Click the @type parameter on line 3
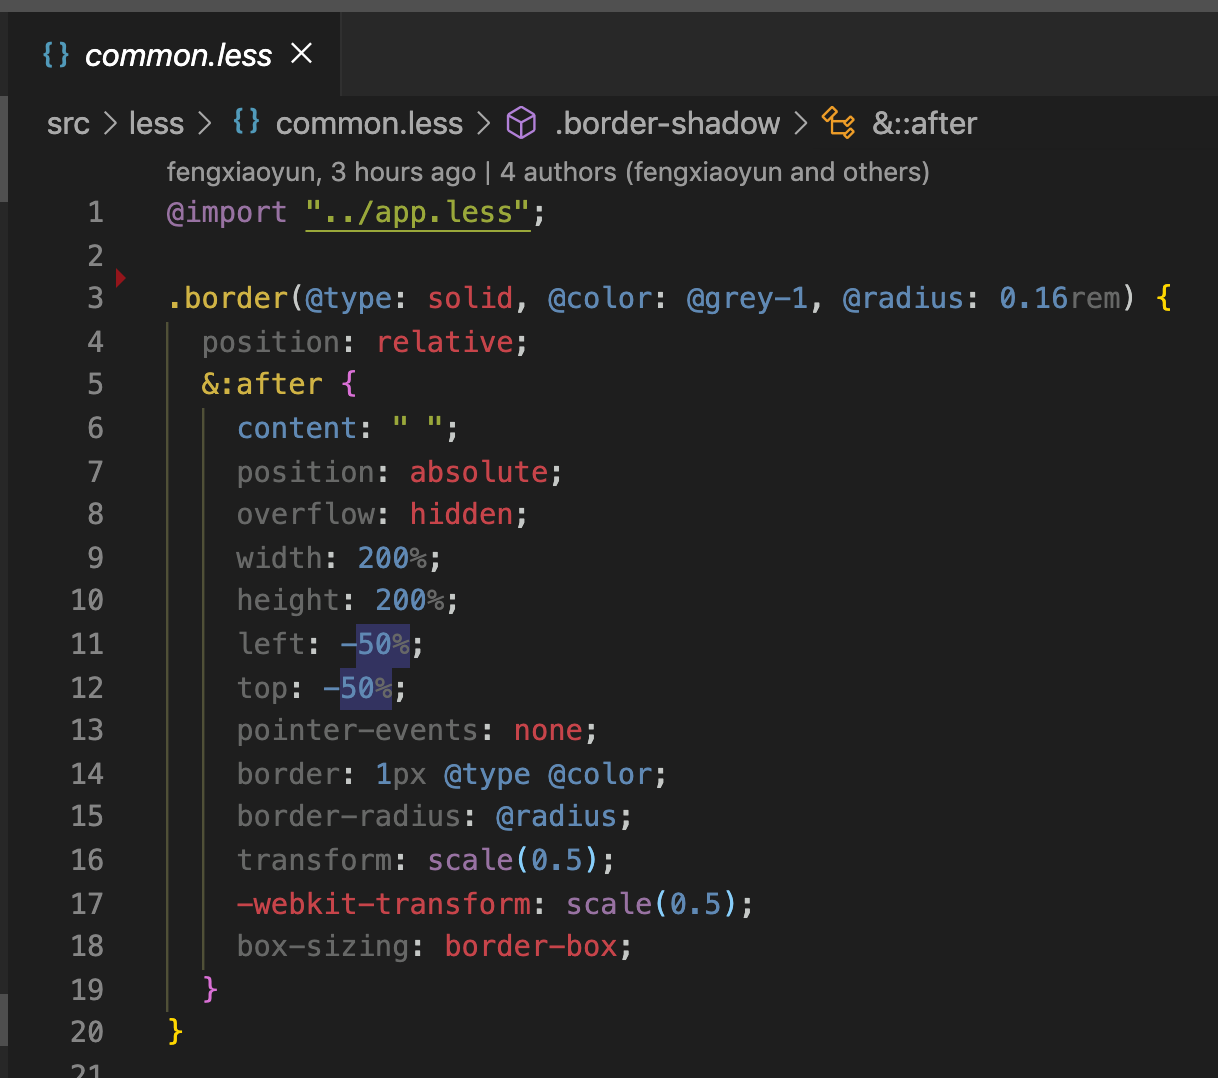The width and height of the screenshot is (1218, 1078). point(349,298)
